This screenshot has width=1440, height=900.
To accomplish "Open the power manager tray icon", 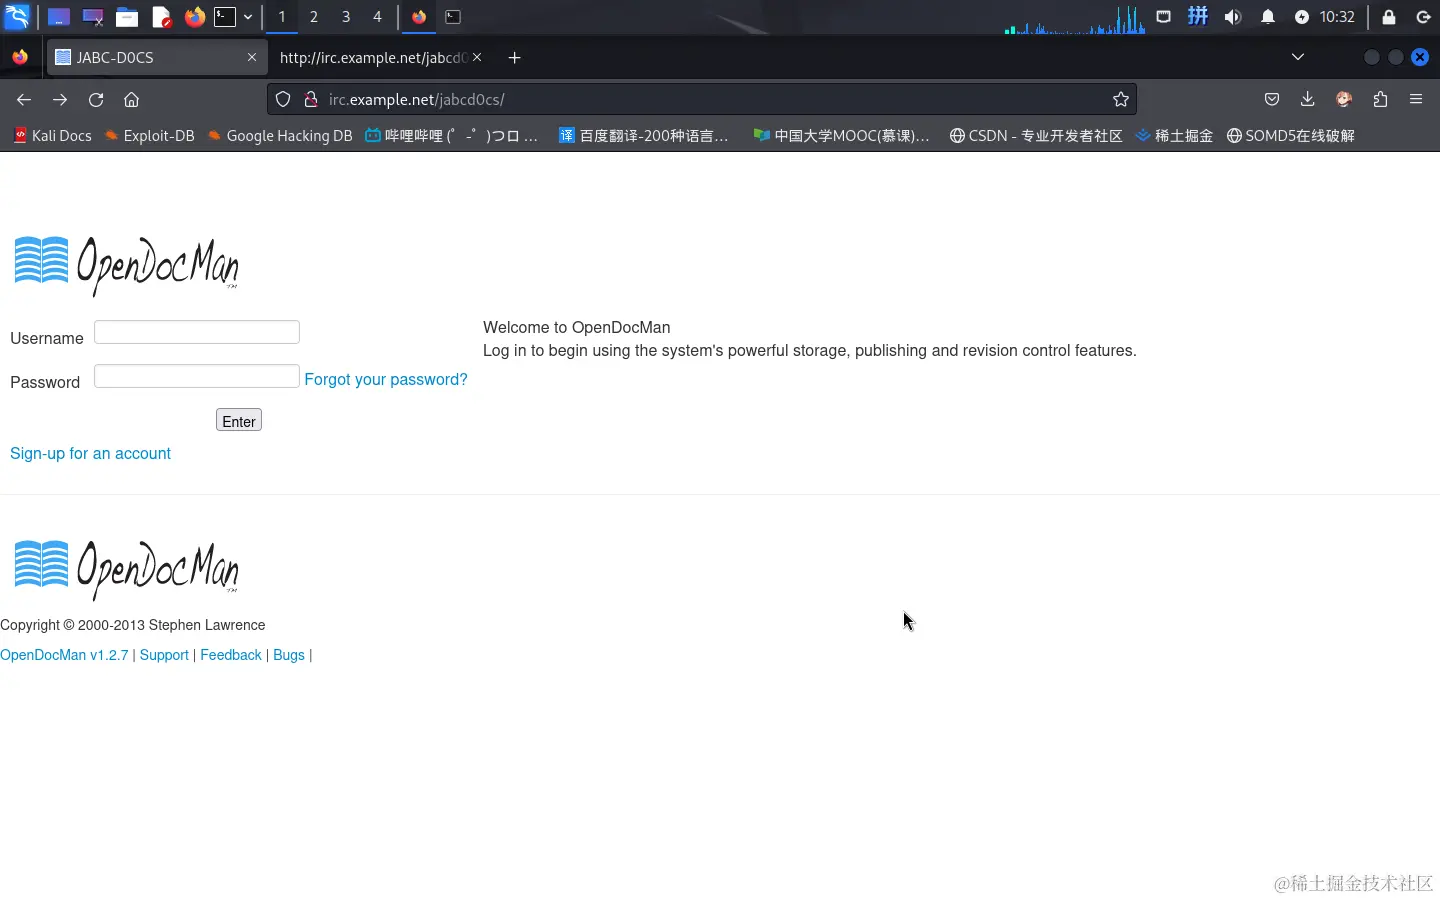I will pos(1302,17).
